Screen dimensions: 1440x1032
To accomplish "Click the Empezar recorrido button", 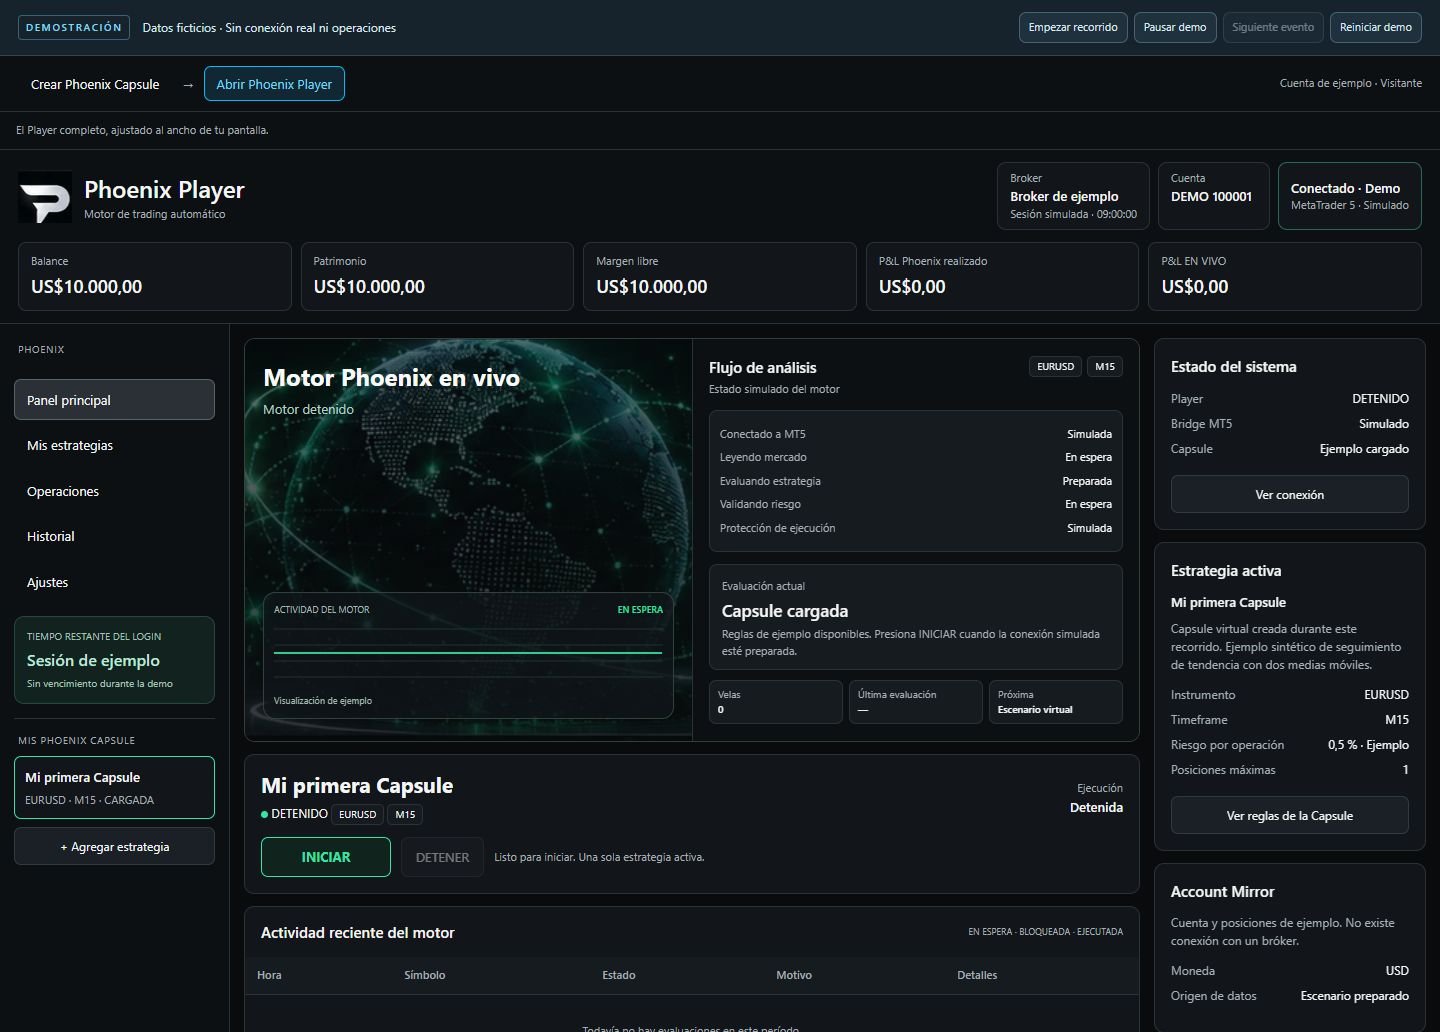I will (x=1073, y=27).
